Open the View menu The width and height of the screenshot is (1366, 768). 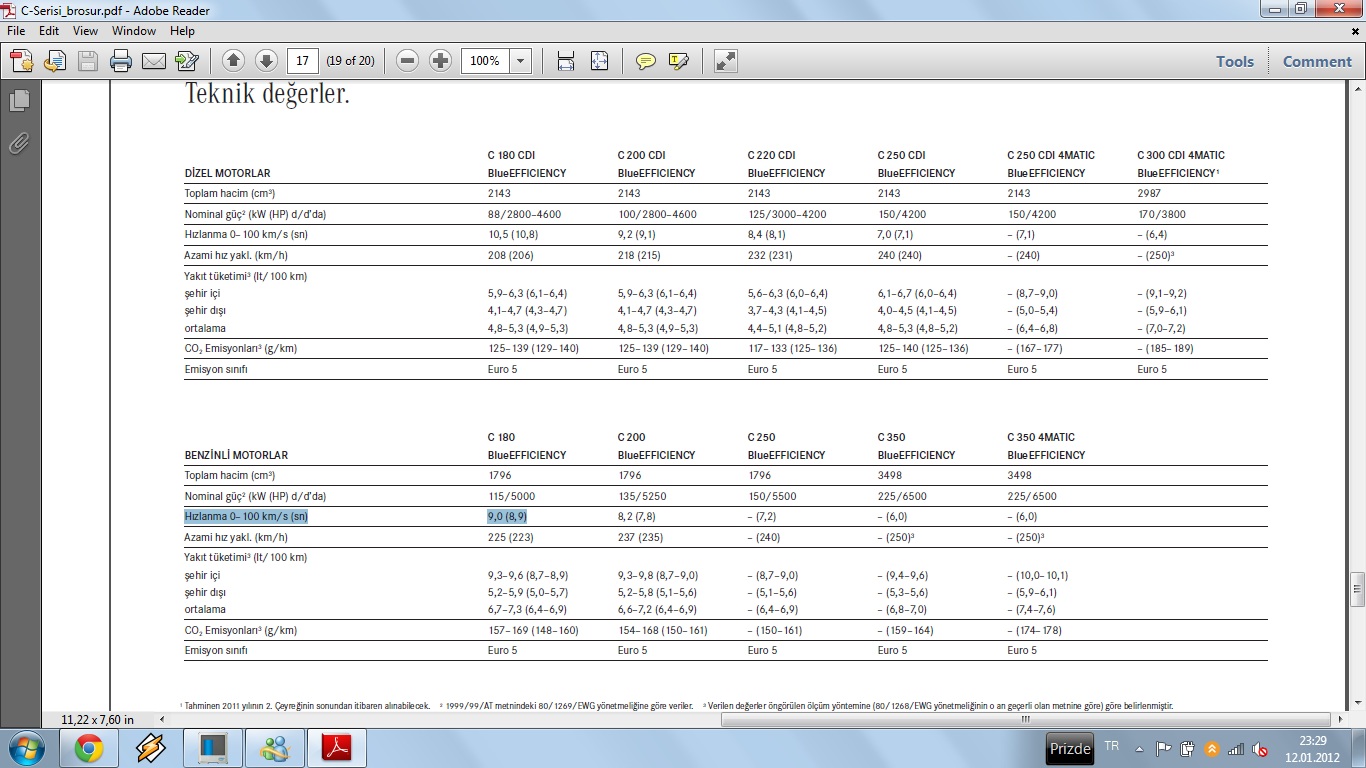[86, 31]
